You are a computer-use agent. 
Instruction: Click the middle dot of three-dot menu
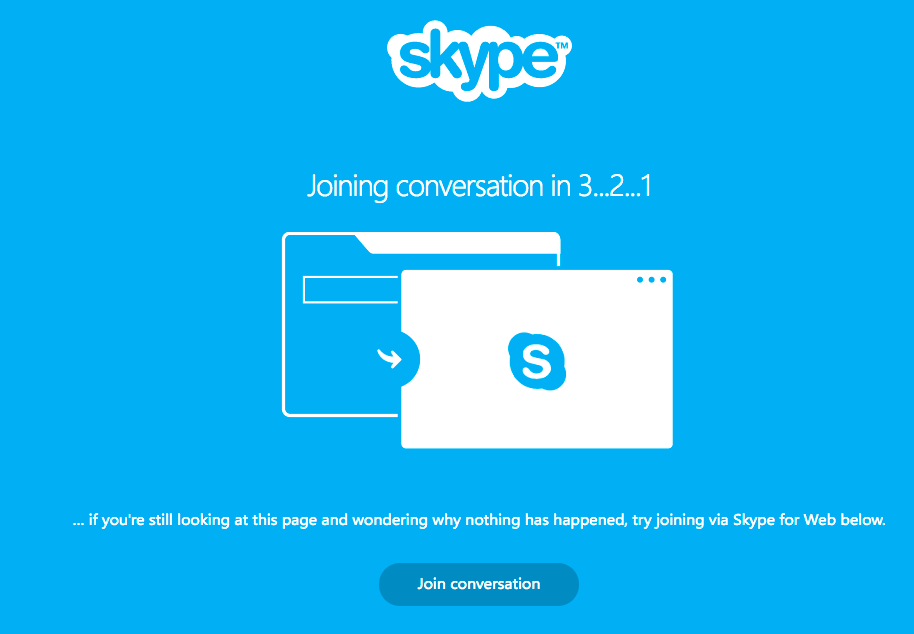click(x=652, y=280)
